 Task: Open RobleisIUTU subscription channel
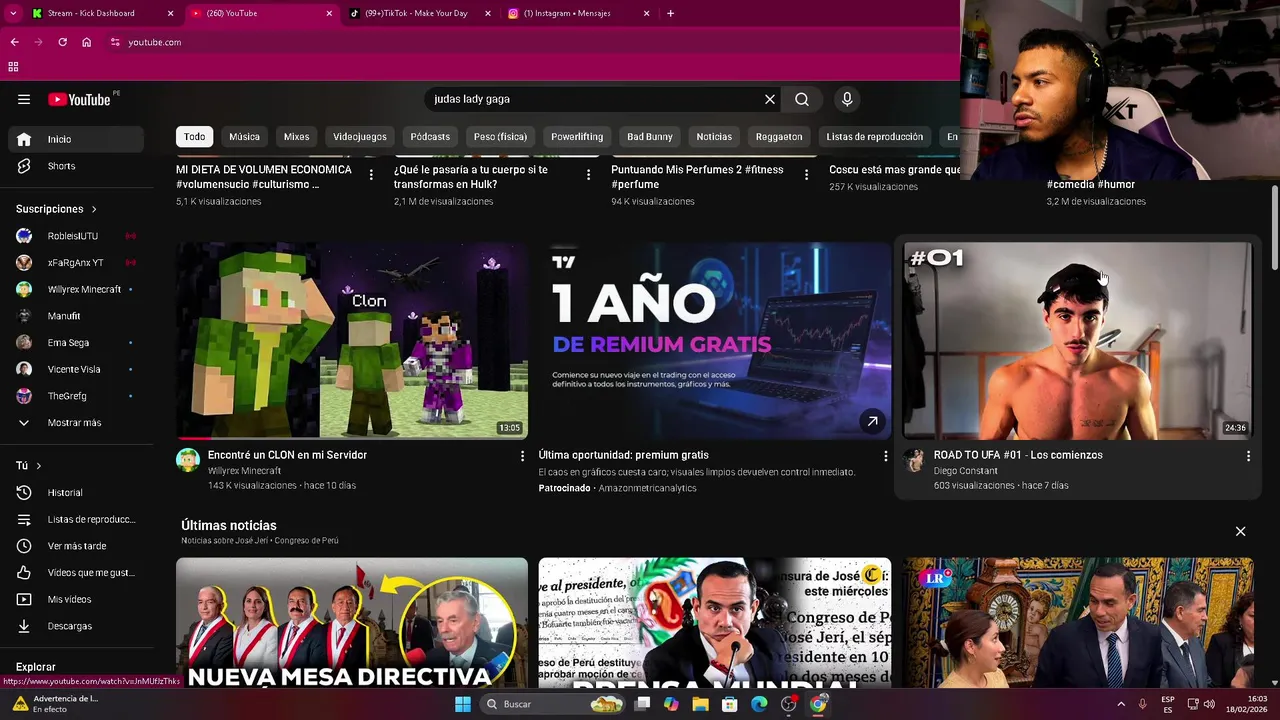click(x=78, y=236)
